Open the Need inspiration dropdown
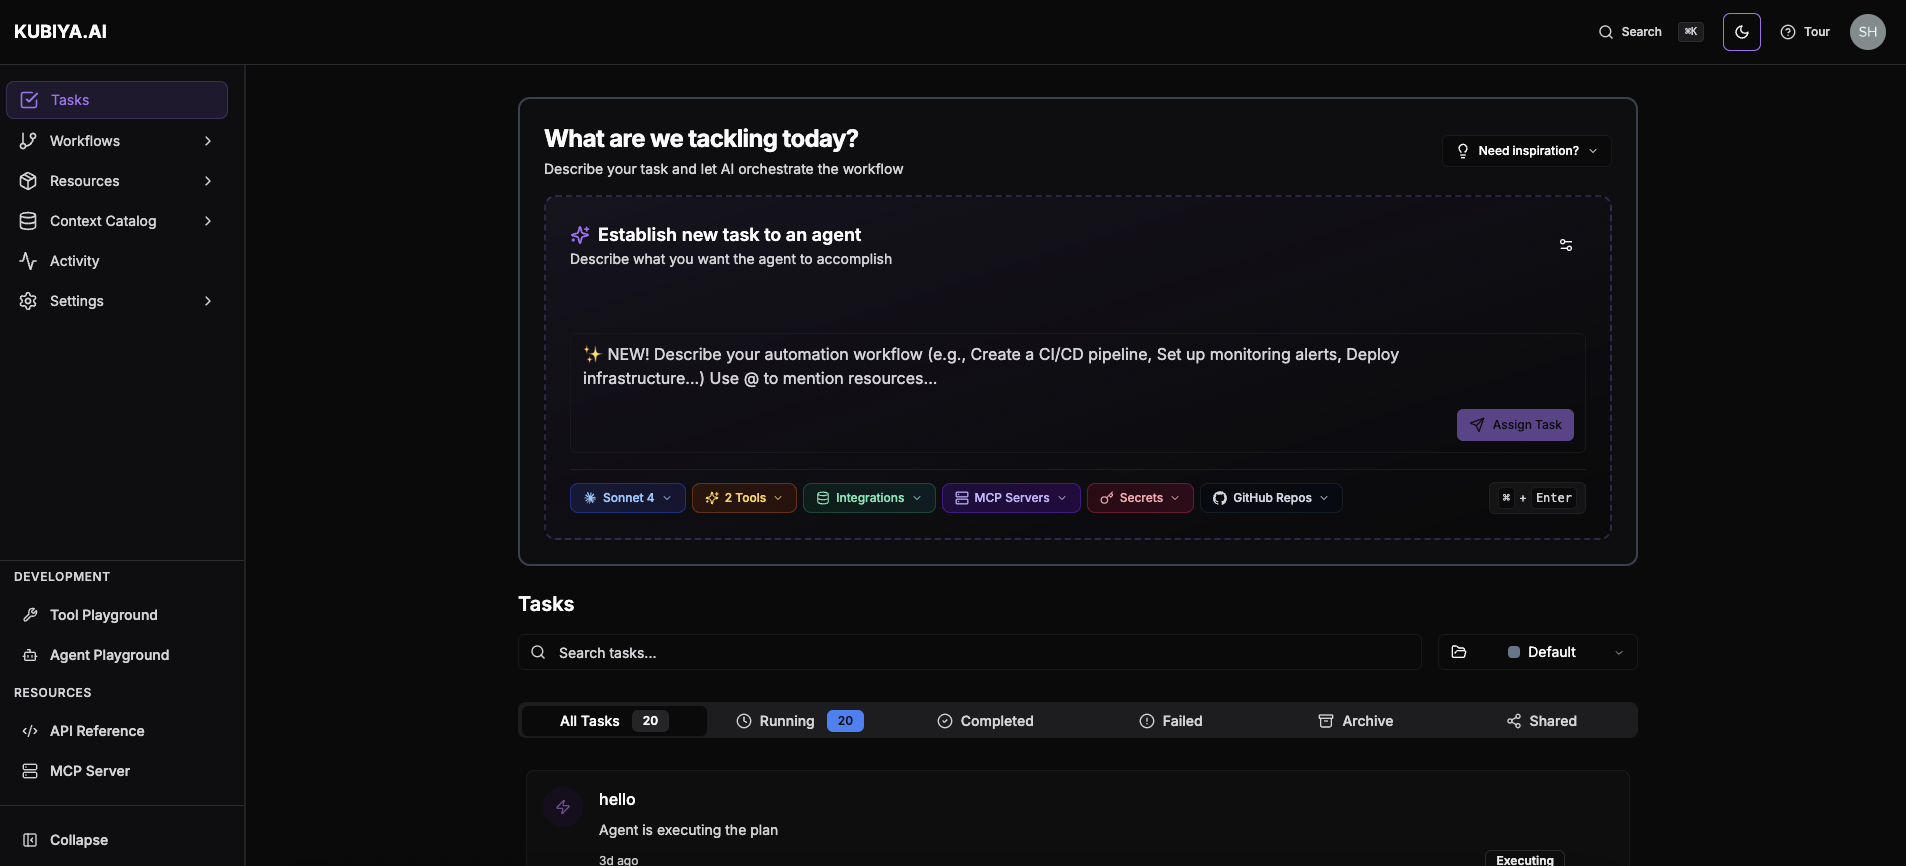The height and width of the screenshot is (866, 1906). [x=1526, y=151]
